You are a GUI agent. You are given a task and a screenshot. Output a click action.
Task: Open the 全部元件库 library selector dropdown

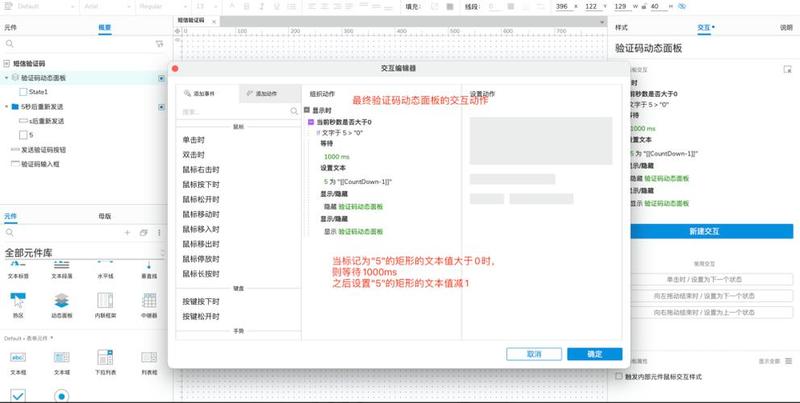(84, 253)
